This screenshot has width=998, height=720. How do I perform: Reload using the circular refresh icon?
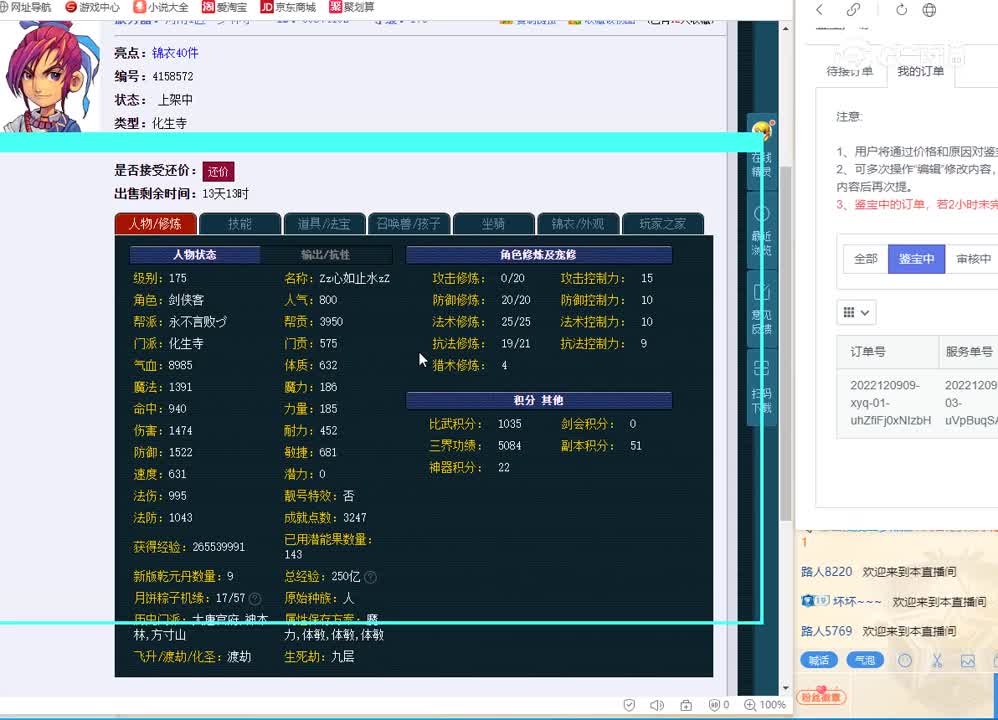point(901,10)
